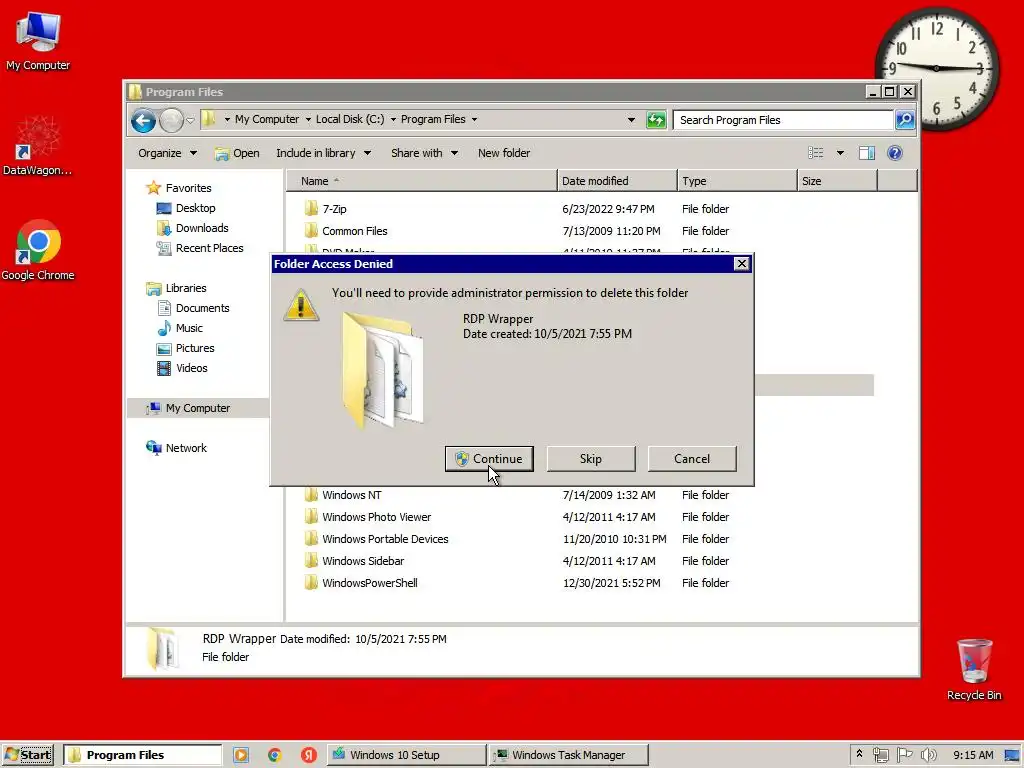Click the network tray icon
Viewport: 1024px width, 768px height.
pos(880,755)
